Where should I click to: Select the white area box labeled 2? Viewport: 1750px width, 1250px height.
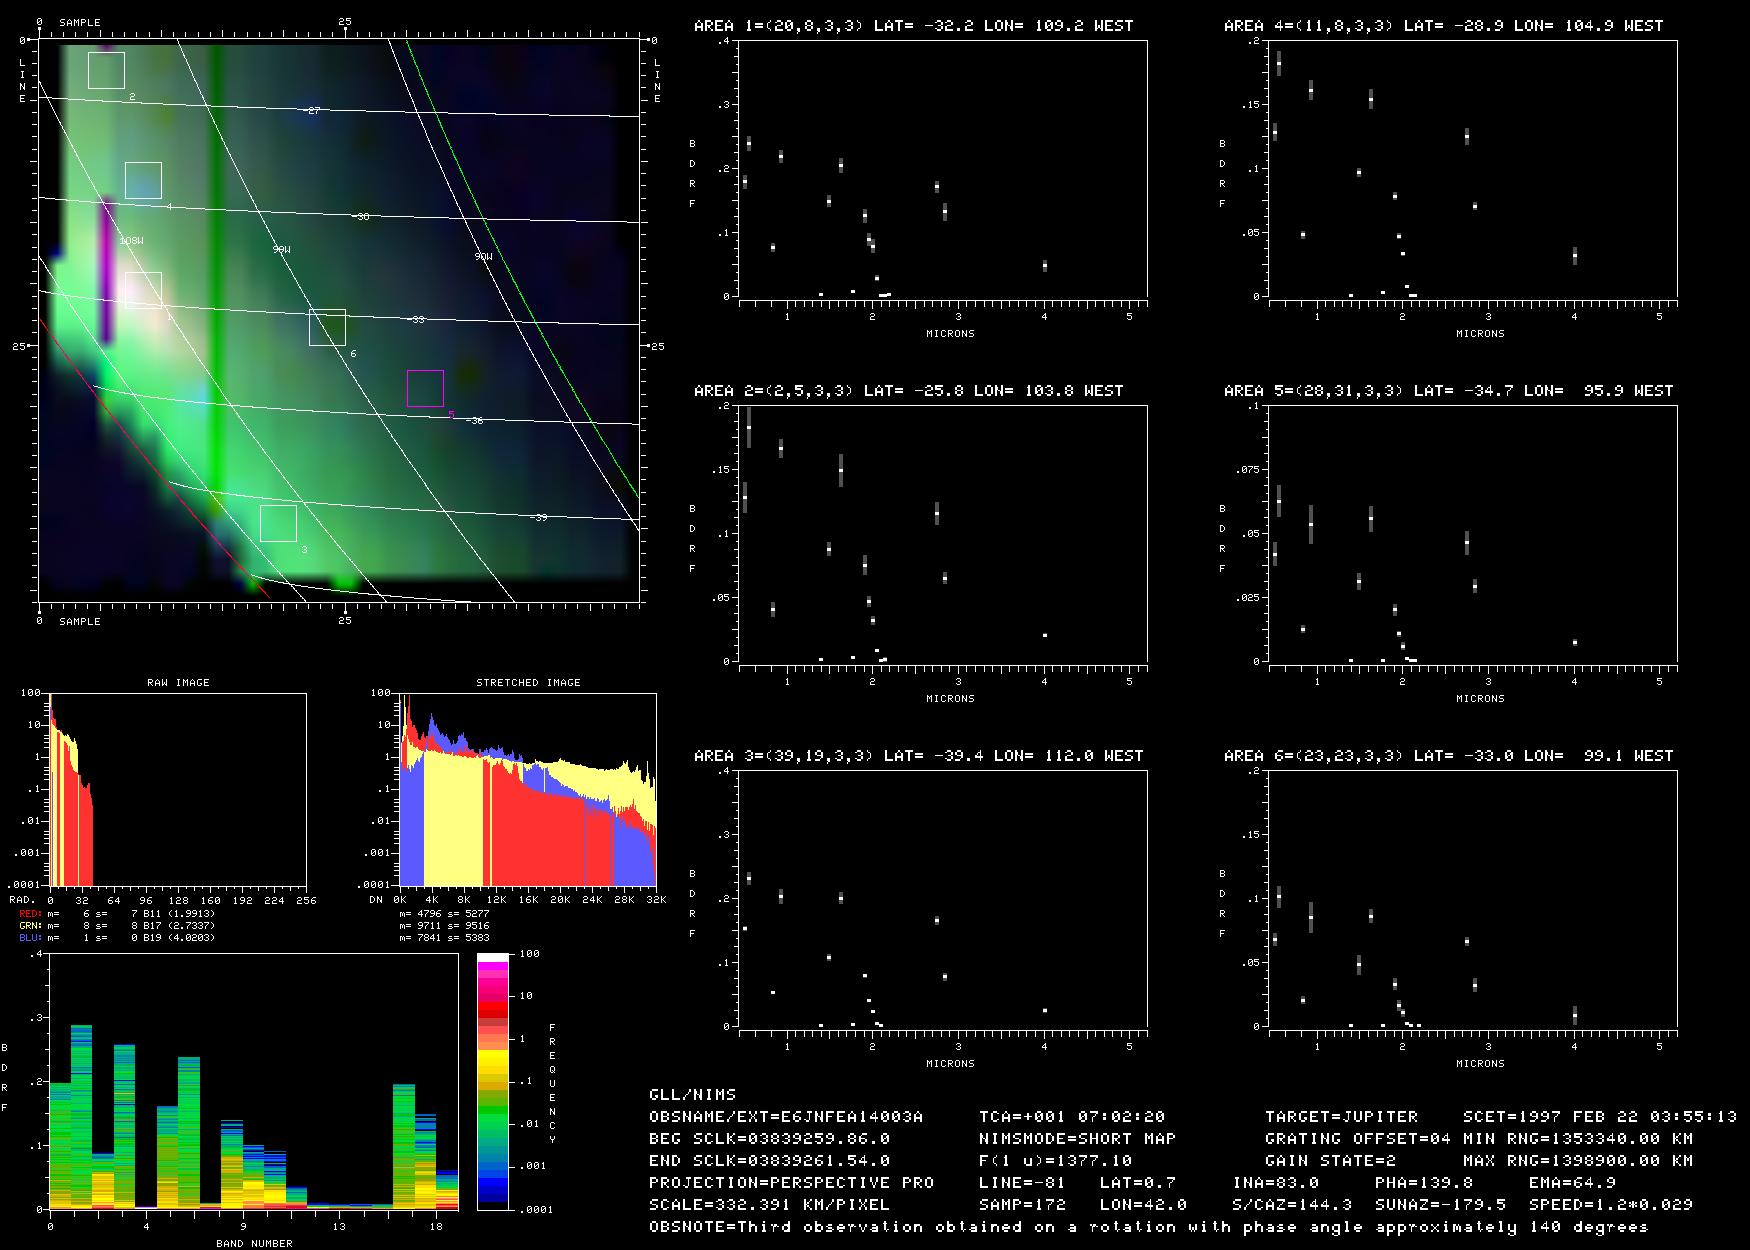point(106,70)
